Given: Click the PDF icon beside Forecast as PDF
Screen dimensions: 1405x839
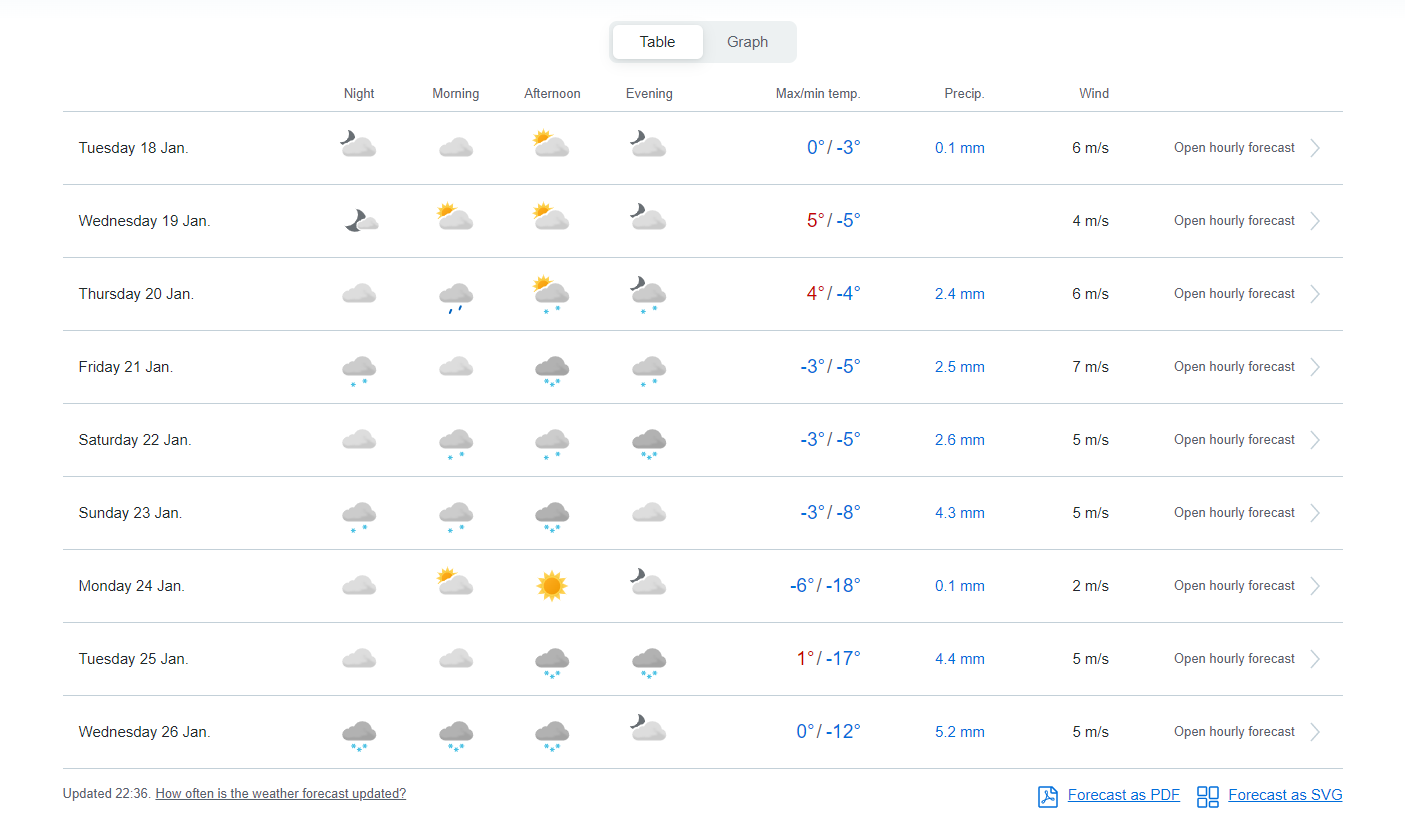Looking at the screenshot, I should tap(1047, 796).
